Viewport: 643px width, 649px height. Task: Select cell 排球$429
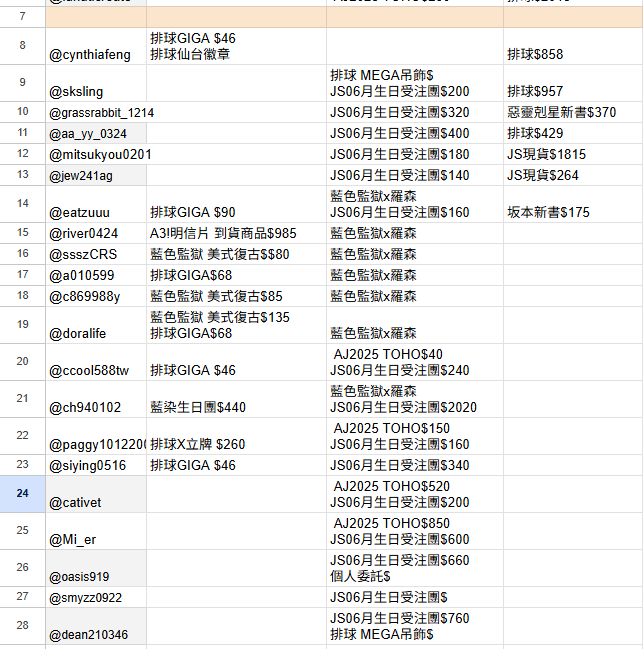pyautogui.click(x=573, y=133)
